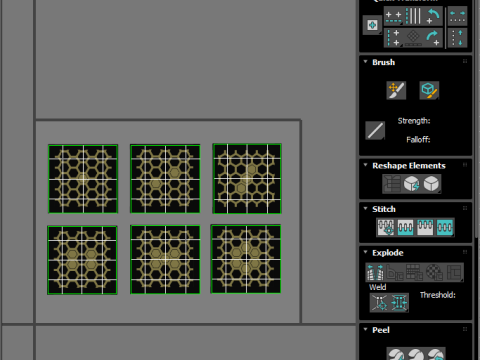Select the bottom-left hexagon UV tile
Viewport: 480px width, 360px height.
click(82, 260)
